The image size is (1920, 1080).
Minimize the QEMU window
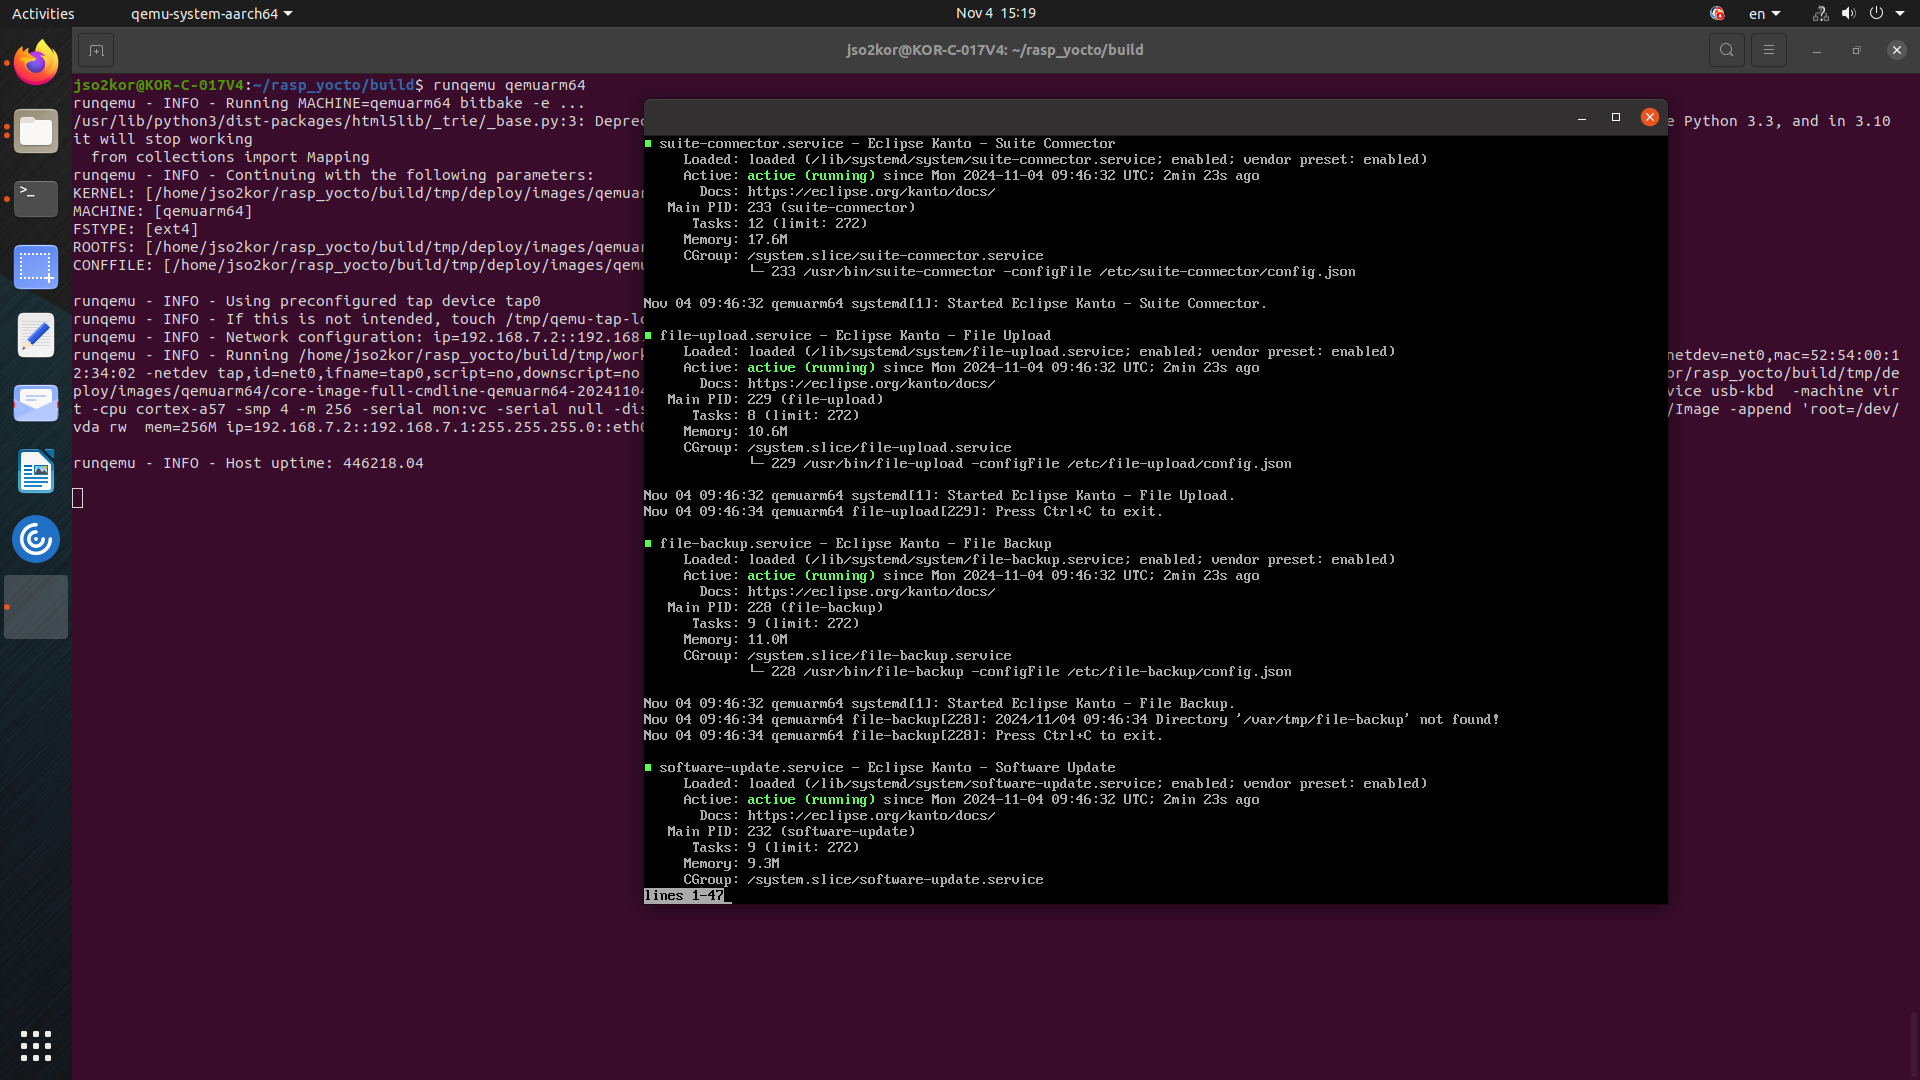1582,118
